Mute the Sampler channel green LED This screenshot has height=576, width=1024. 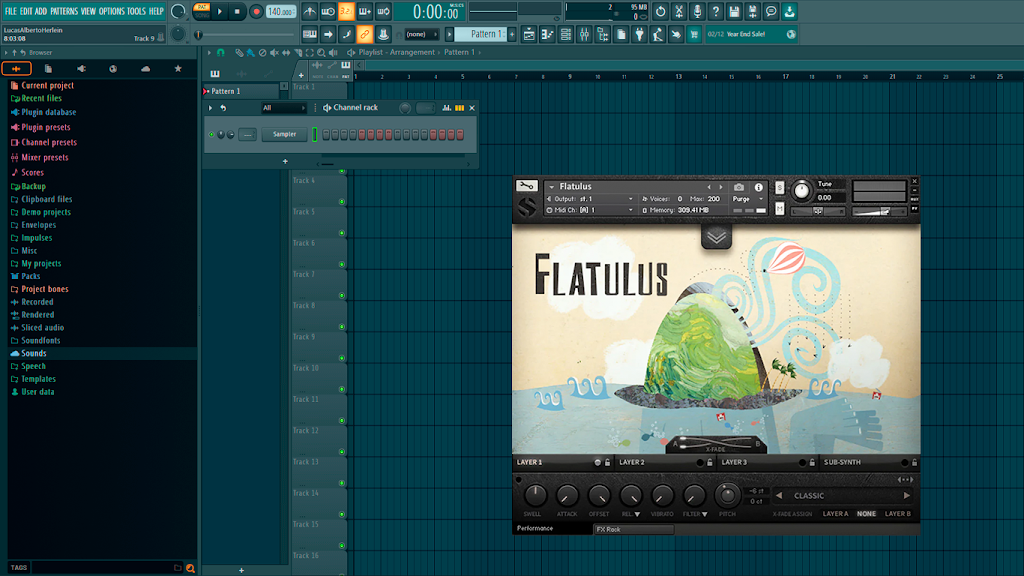pos(212,135)
